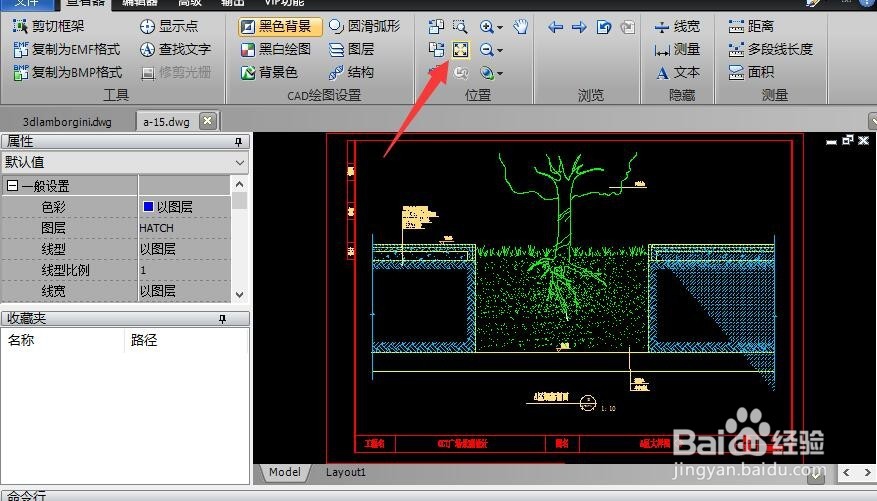Image resolution: width=877 pixels, height=501 pixels.
Task: Switch to the 3dlamborgini.dwg tab
Action: [67, 122]
